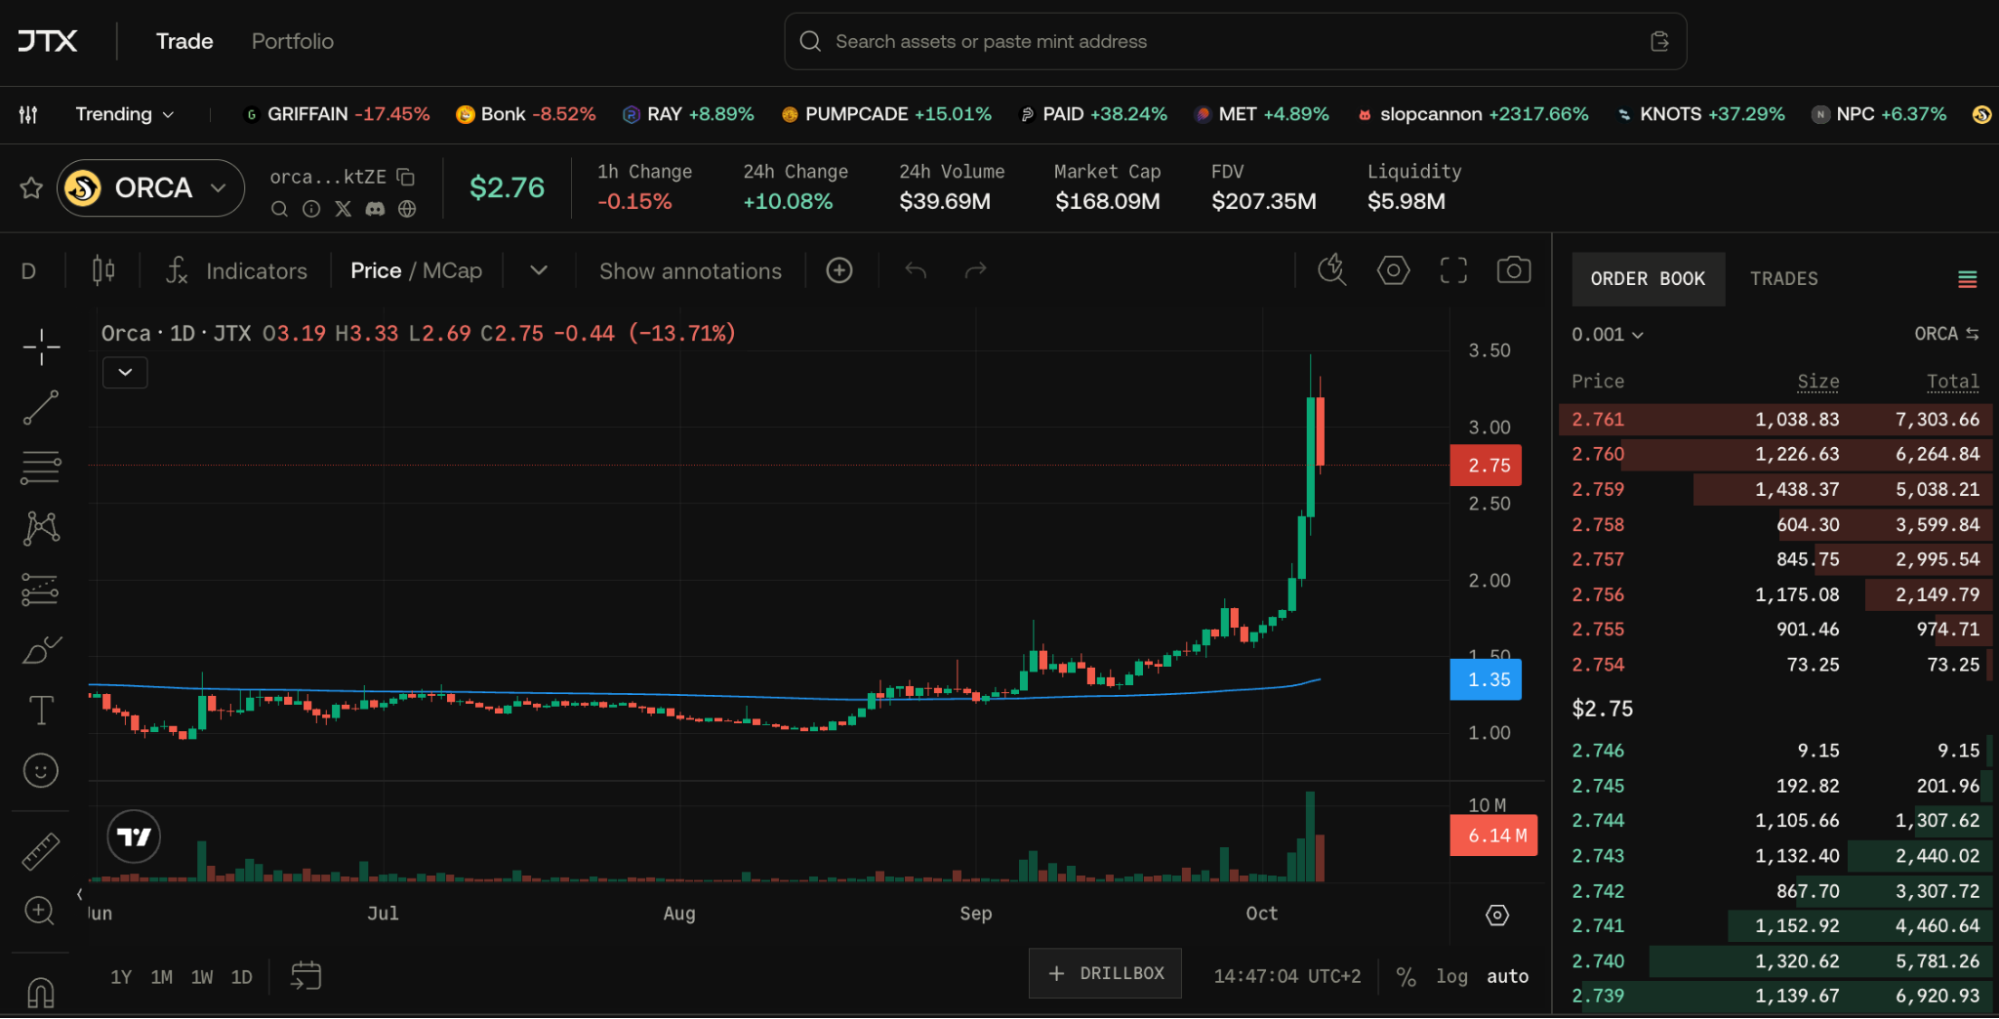
Task: Select the trend line drawing tool
Action: point(41,407)
